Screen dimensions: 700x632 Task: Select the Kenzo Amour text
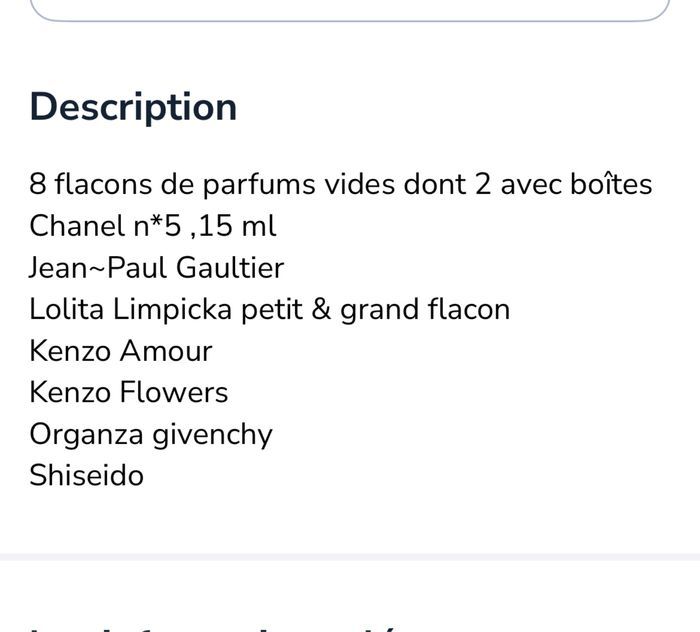(121, 351)
